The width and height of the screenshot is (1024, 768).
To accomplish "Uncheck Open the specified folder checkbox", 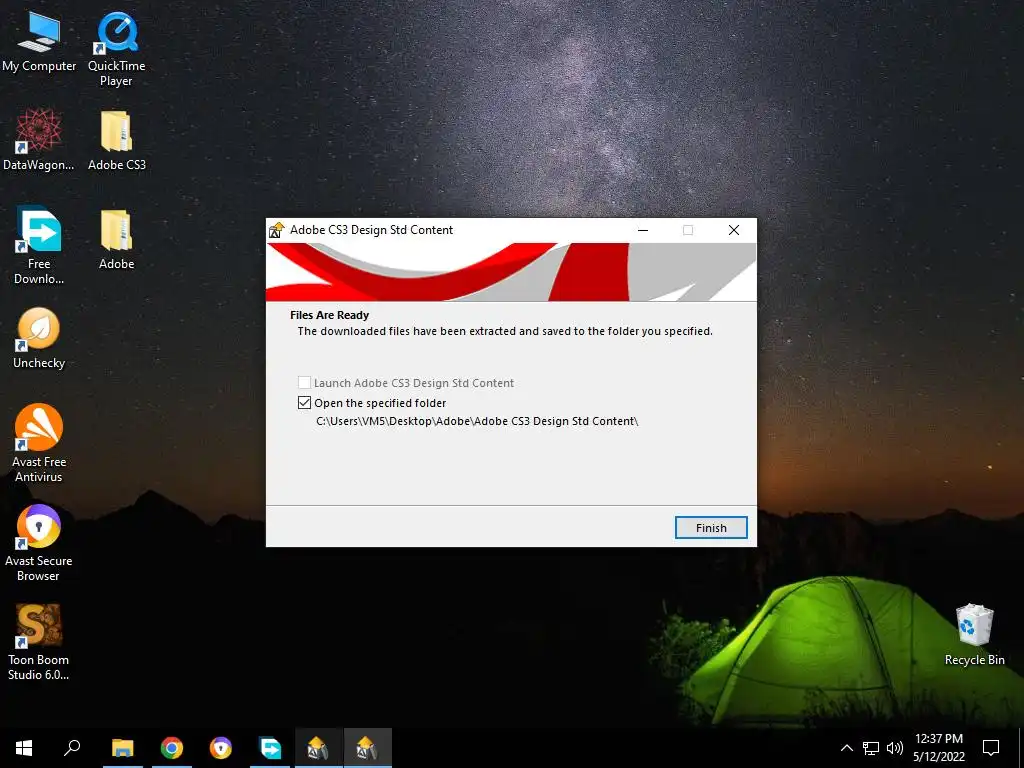I will [304, 403].
